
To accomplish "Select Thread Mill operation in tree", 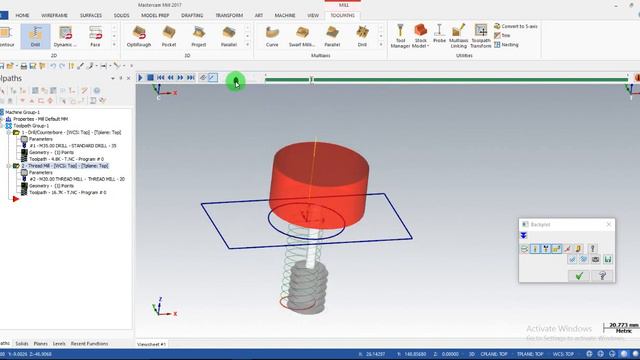I will tap(65, 166).
